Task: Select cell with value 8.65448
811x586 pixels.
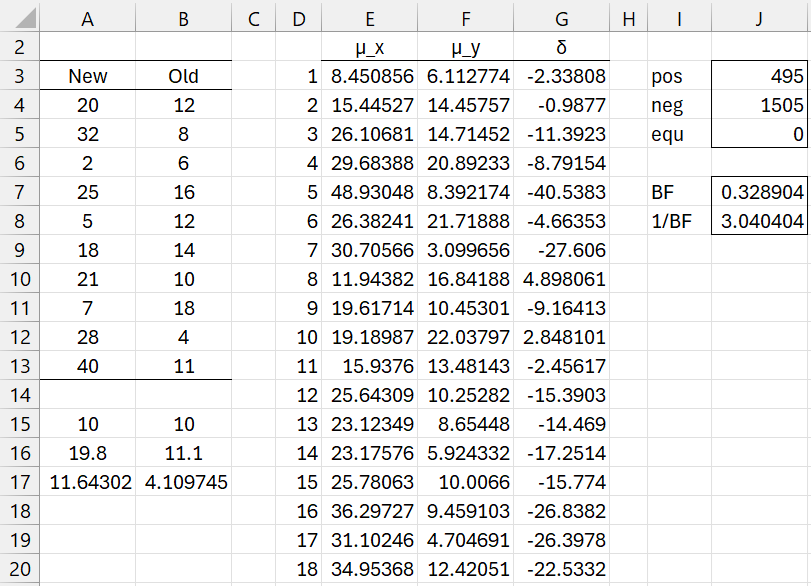Action: pyautogui.click(x=465, y=424)
